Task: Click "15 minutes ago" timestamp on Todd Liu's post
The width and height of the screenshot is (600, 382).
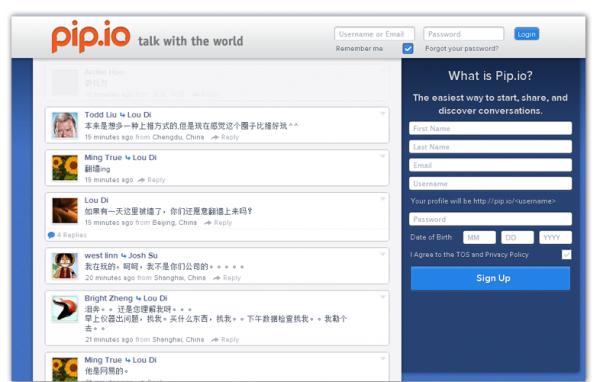Action: [109, 137]
